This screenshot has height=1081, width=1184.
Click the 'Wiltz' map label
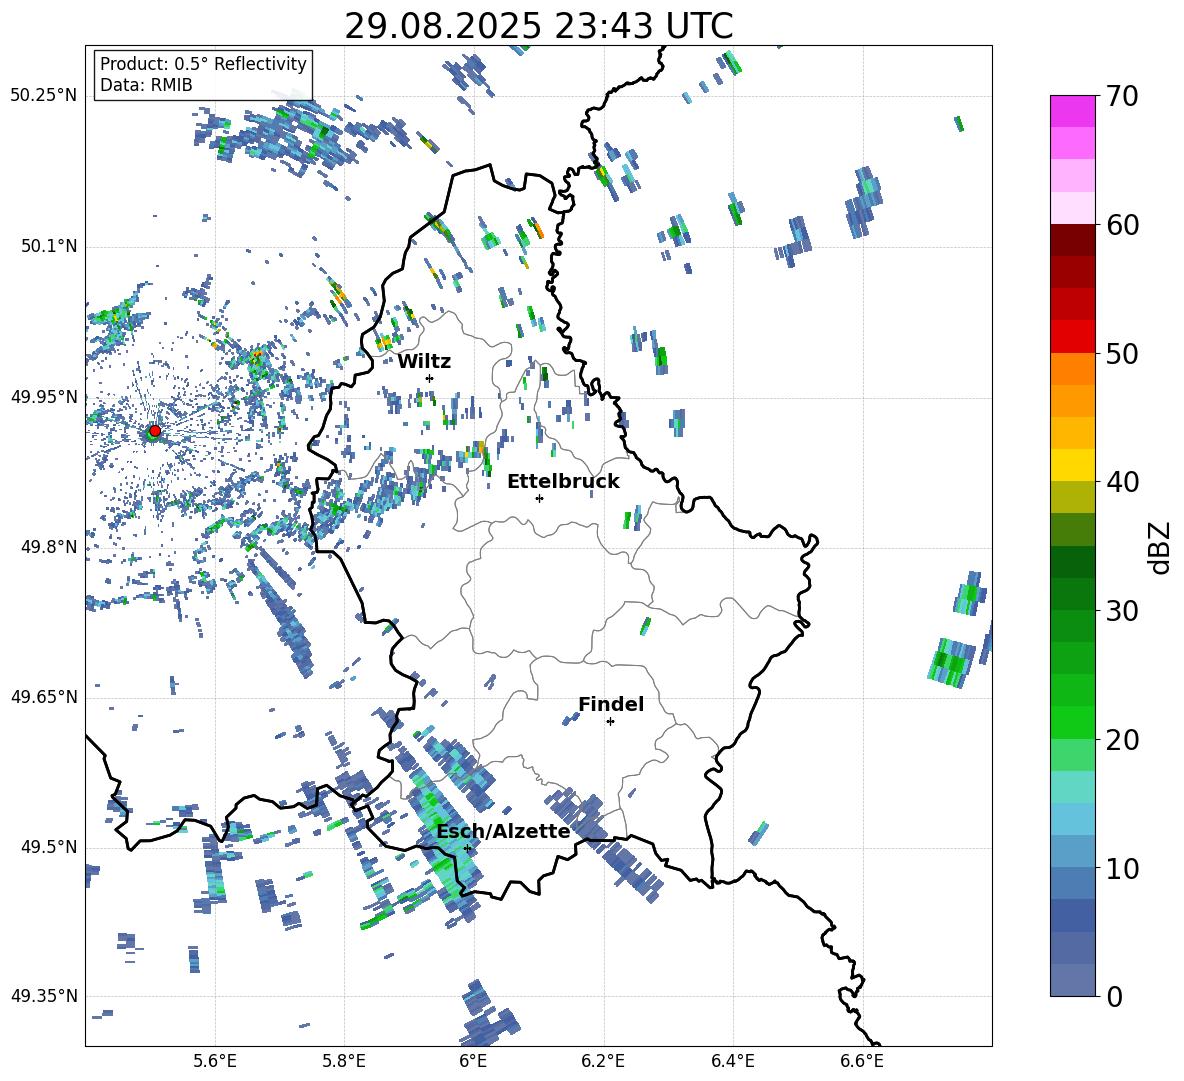(x=424, y=362)
